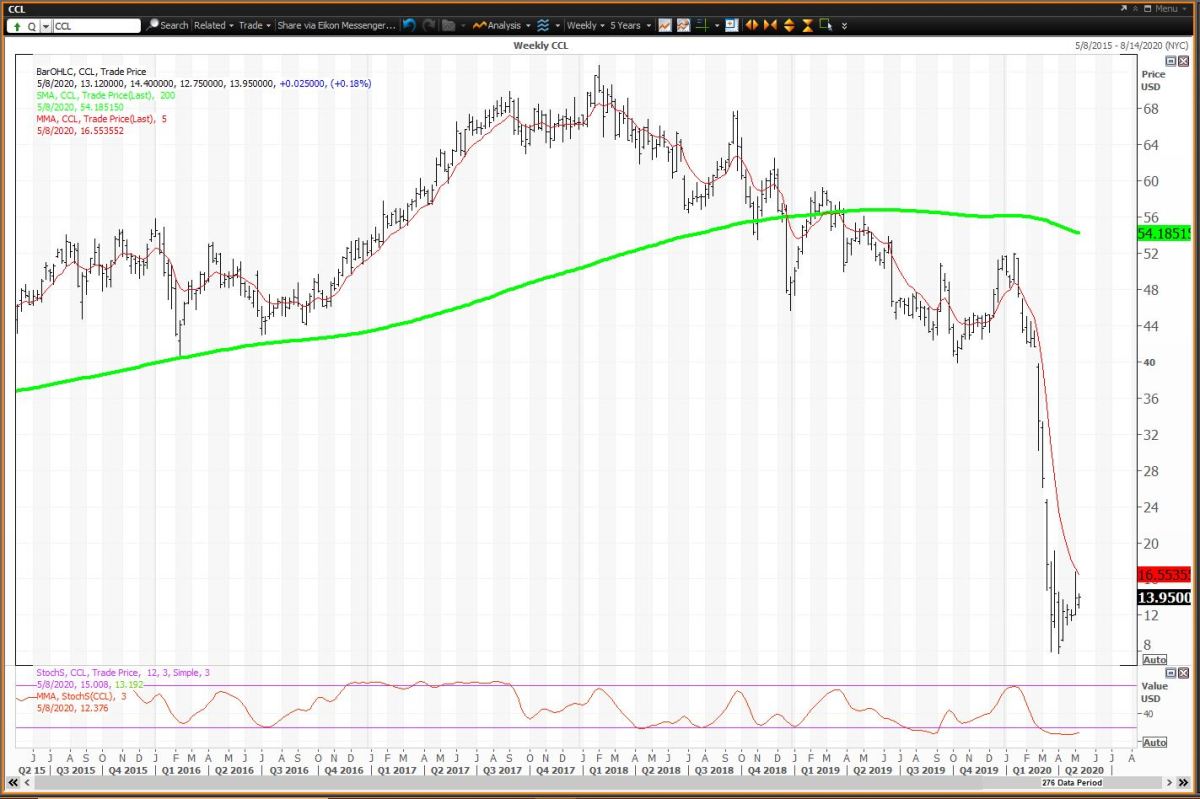The width and height of the screenshot is (1200, 799).
Task: Collapse the price pane with its minimize button
Action: point(1171,61)
